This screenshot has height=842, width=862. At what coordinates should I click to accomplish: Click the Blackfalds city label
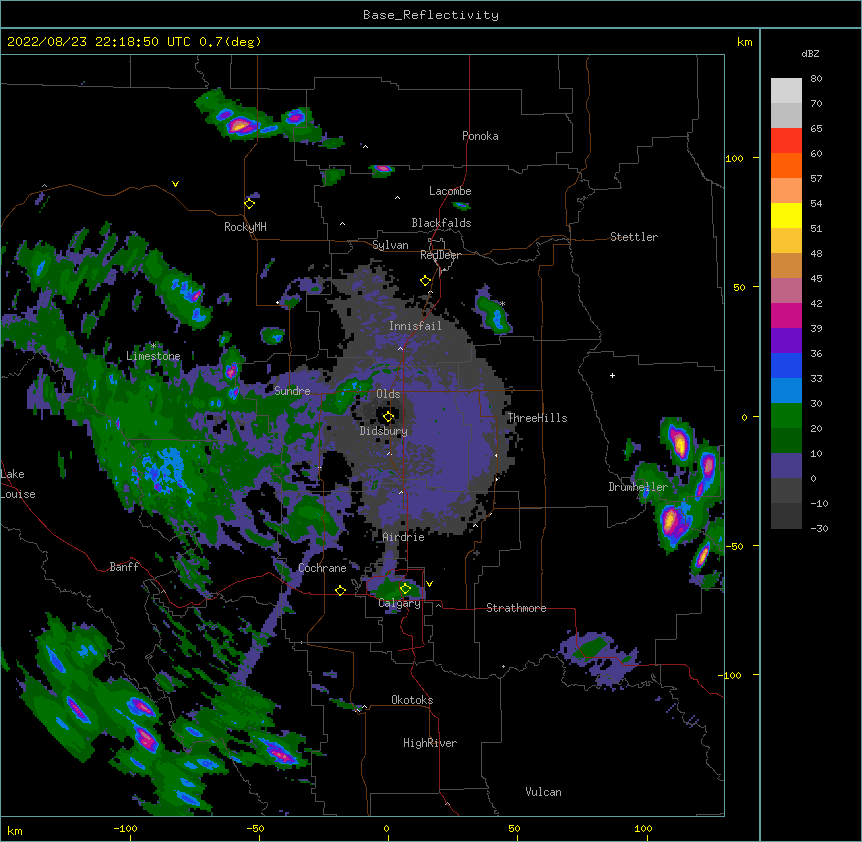441,223
